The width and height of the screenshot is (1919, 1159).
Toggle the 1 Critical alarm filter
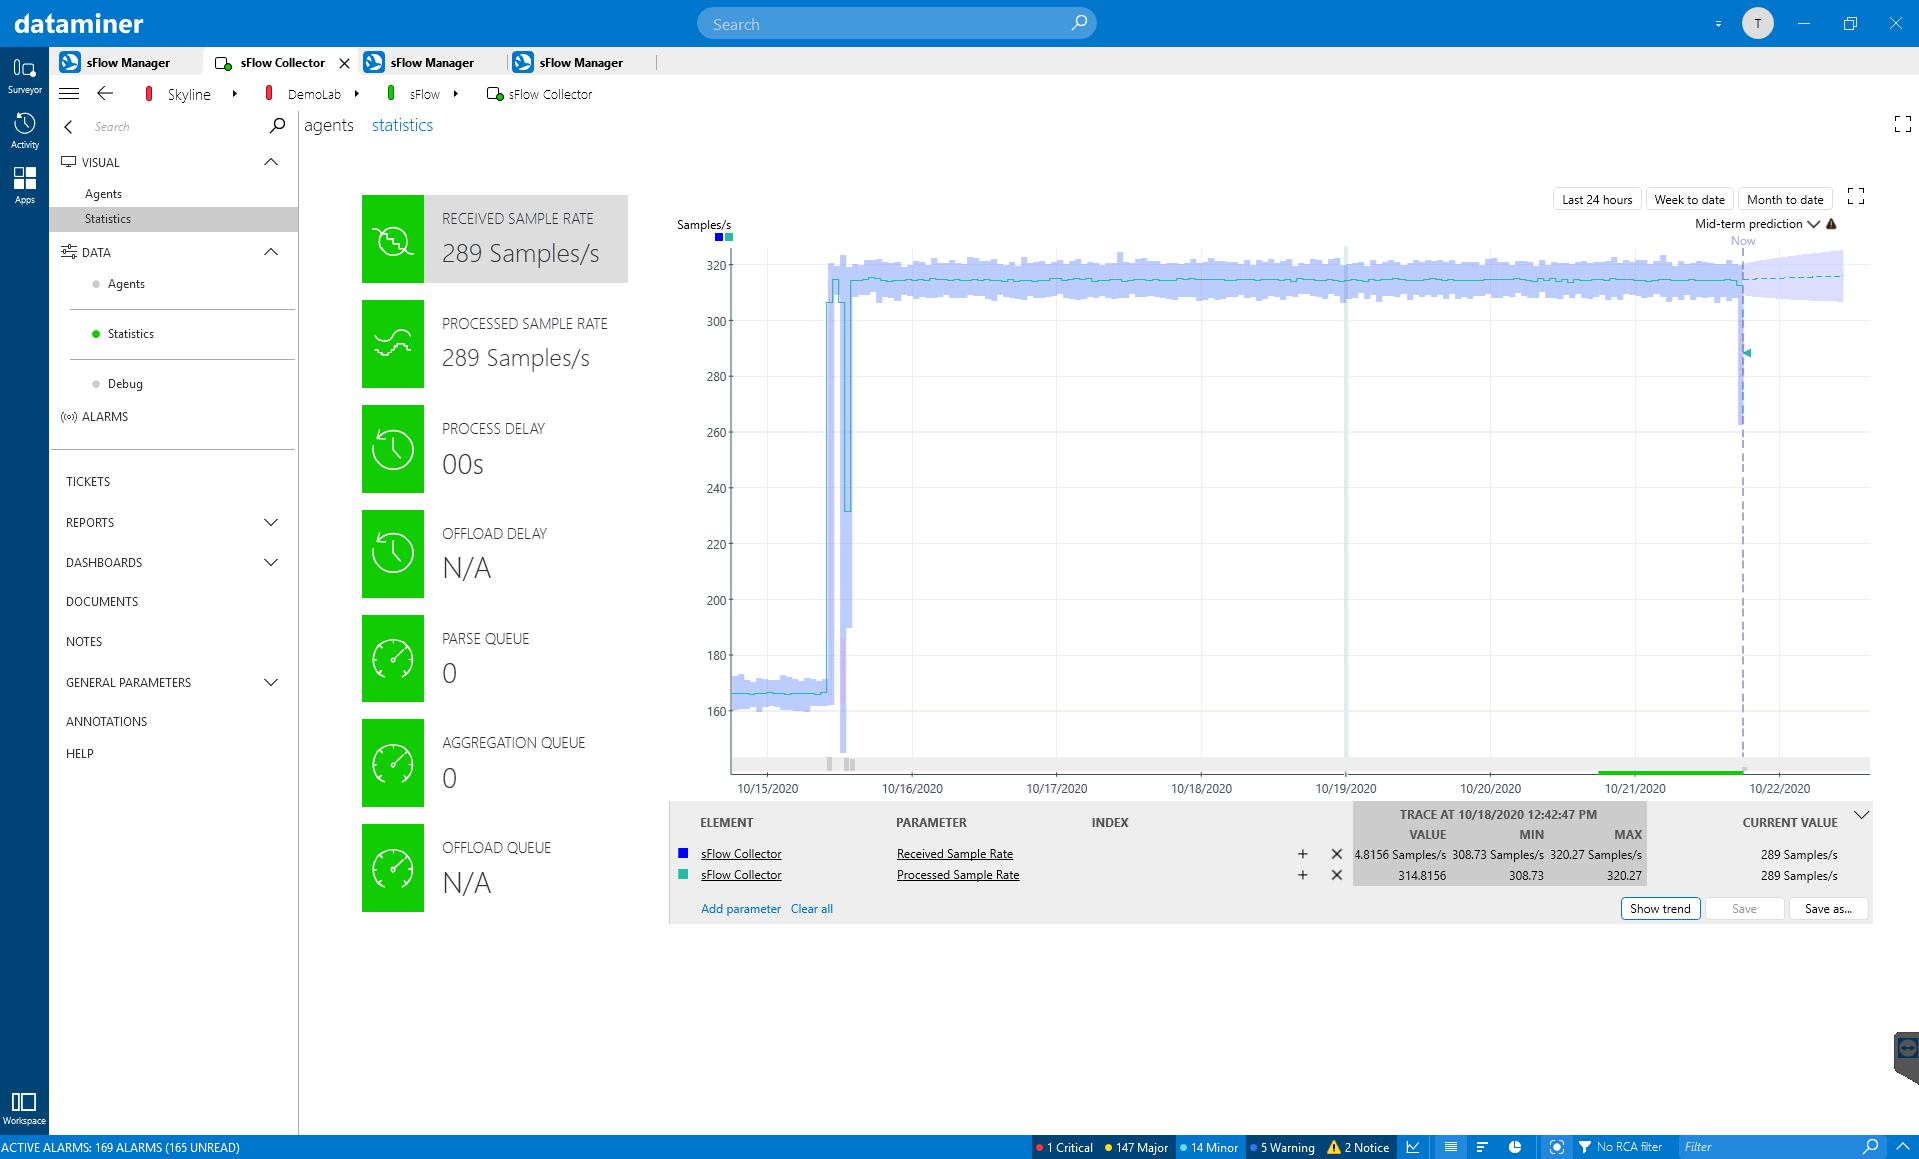point(1065,1147)
